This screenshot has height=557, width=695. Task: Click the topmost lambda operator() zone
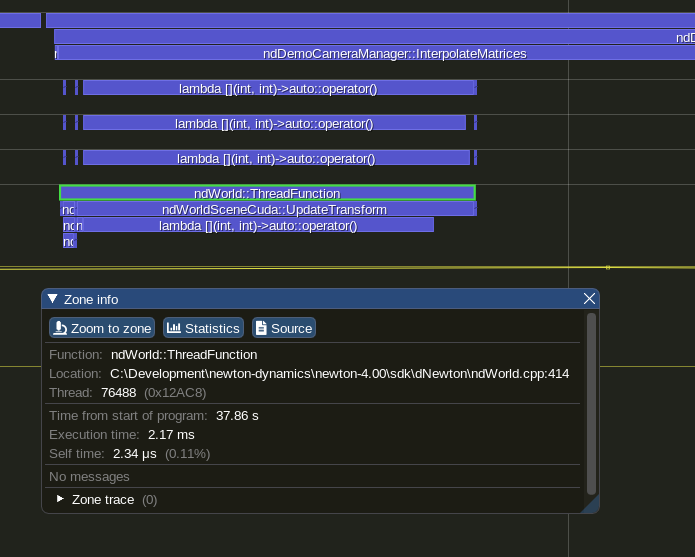tap(278, 88)
